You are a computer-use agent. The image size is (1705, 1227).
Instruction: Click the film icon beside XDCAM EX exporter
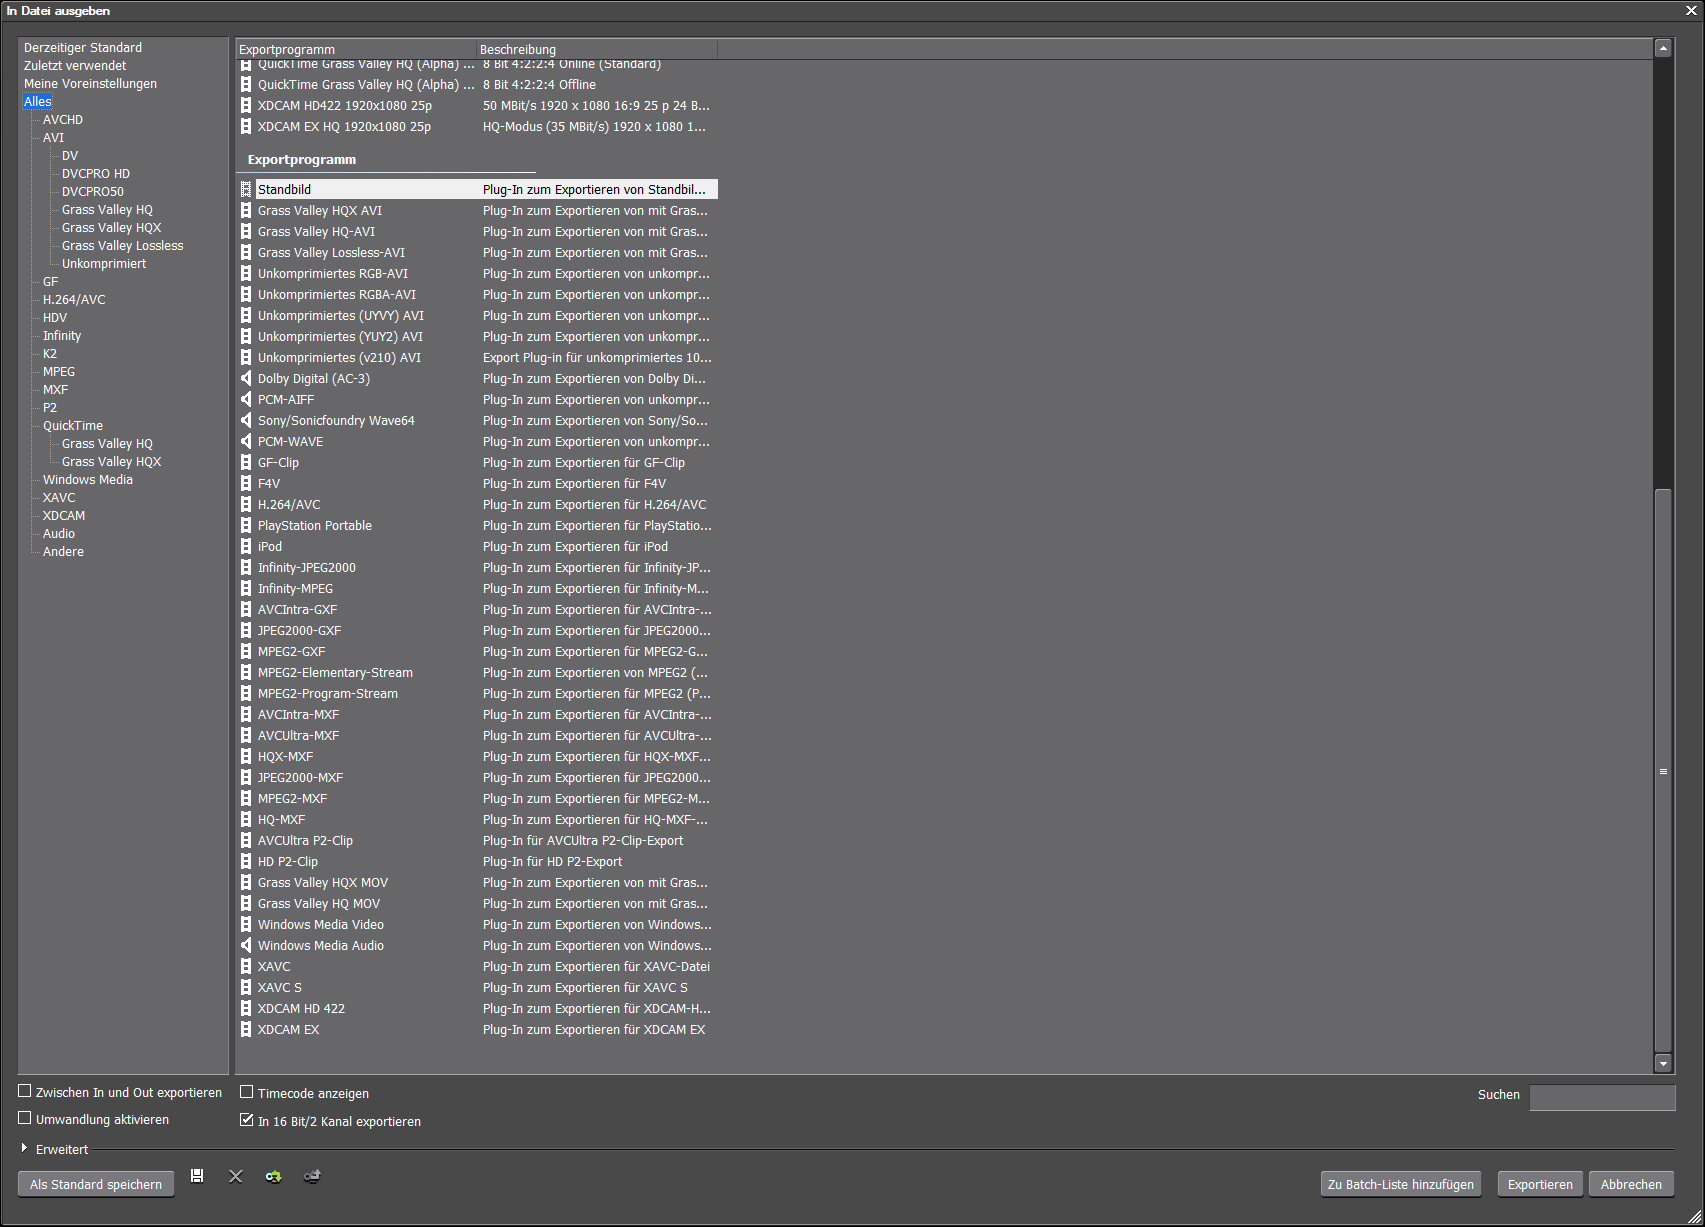[246, 1029]
